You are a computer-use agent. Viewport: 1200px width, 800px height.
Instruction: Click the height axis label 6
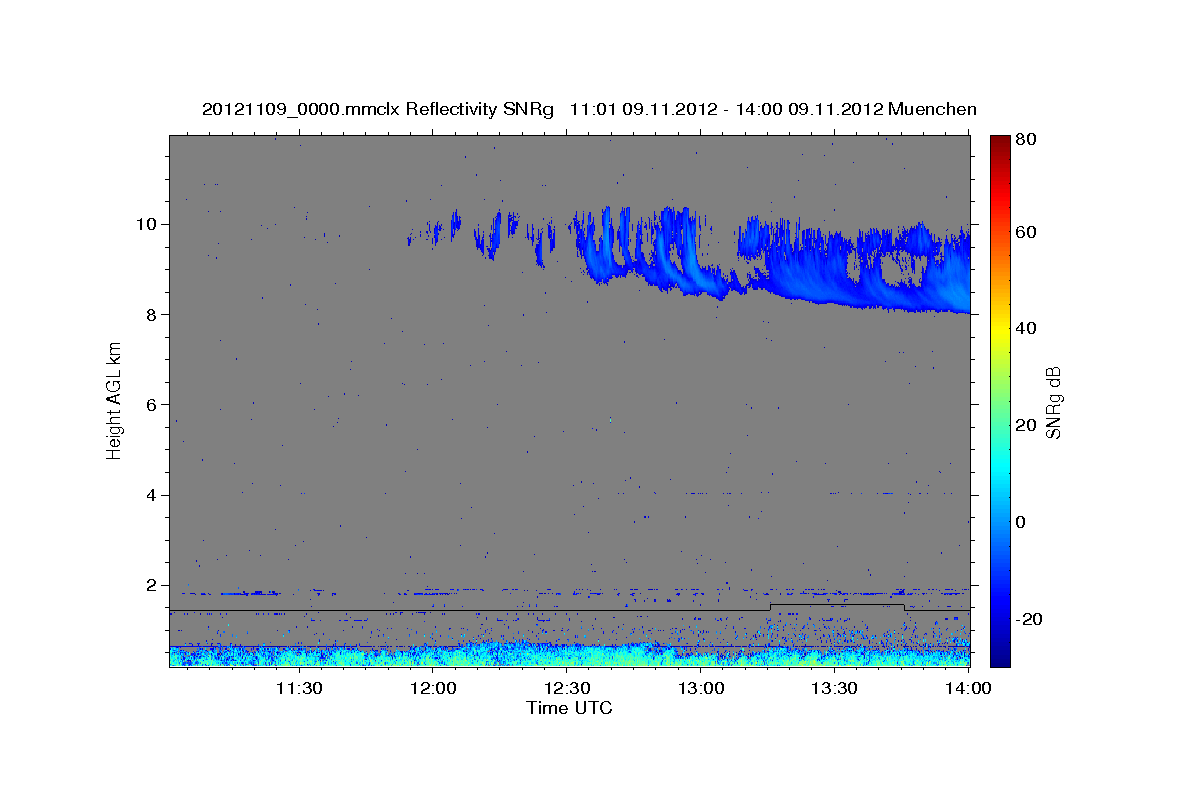(153, 404)
